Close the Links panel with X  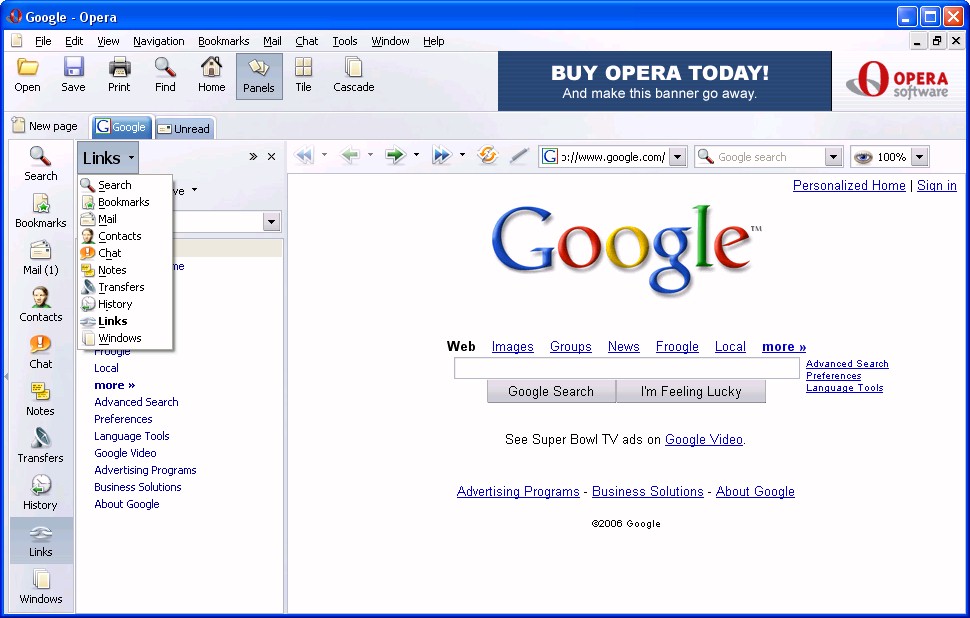pyautogui.click(x=271, y=157)
